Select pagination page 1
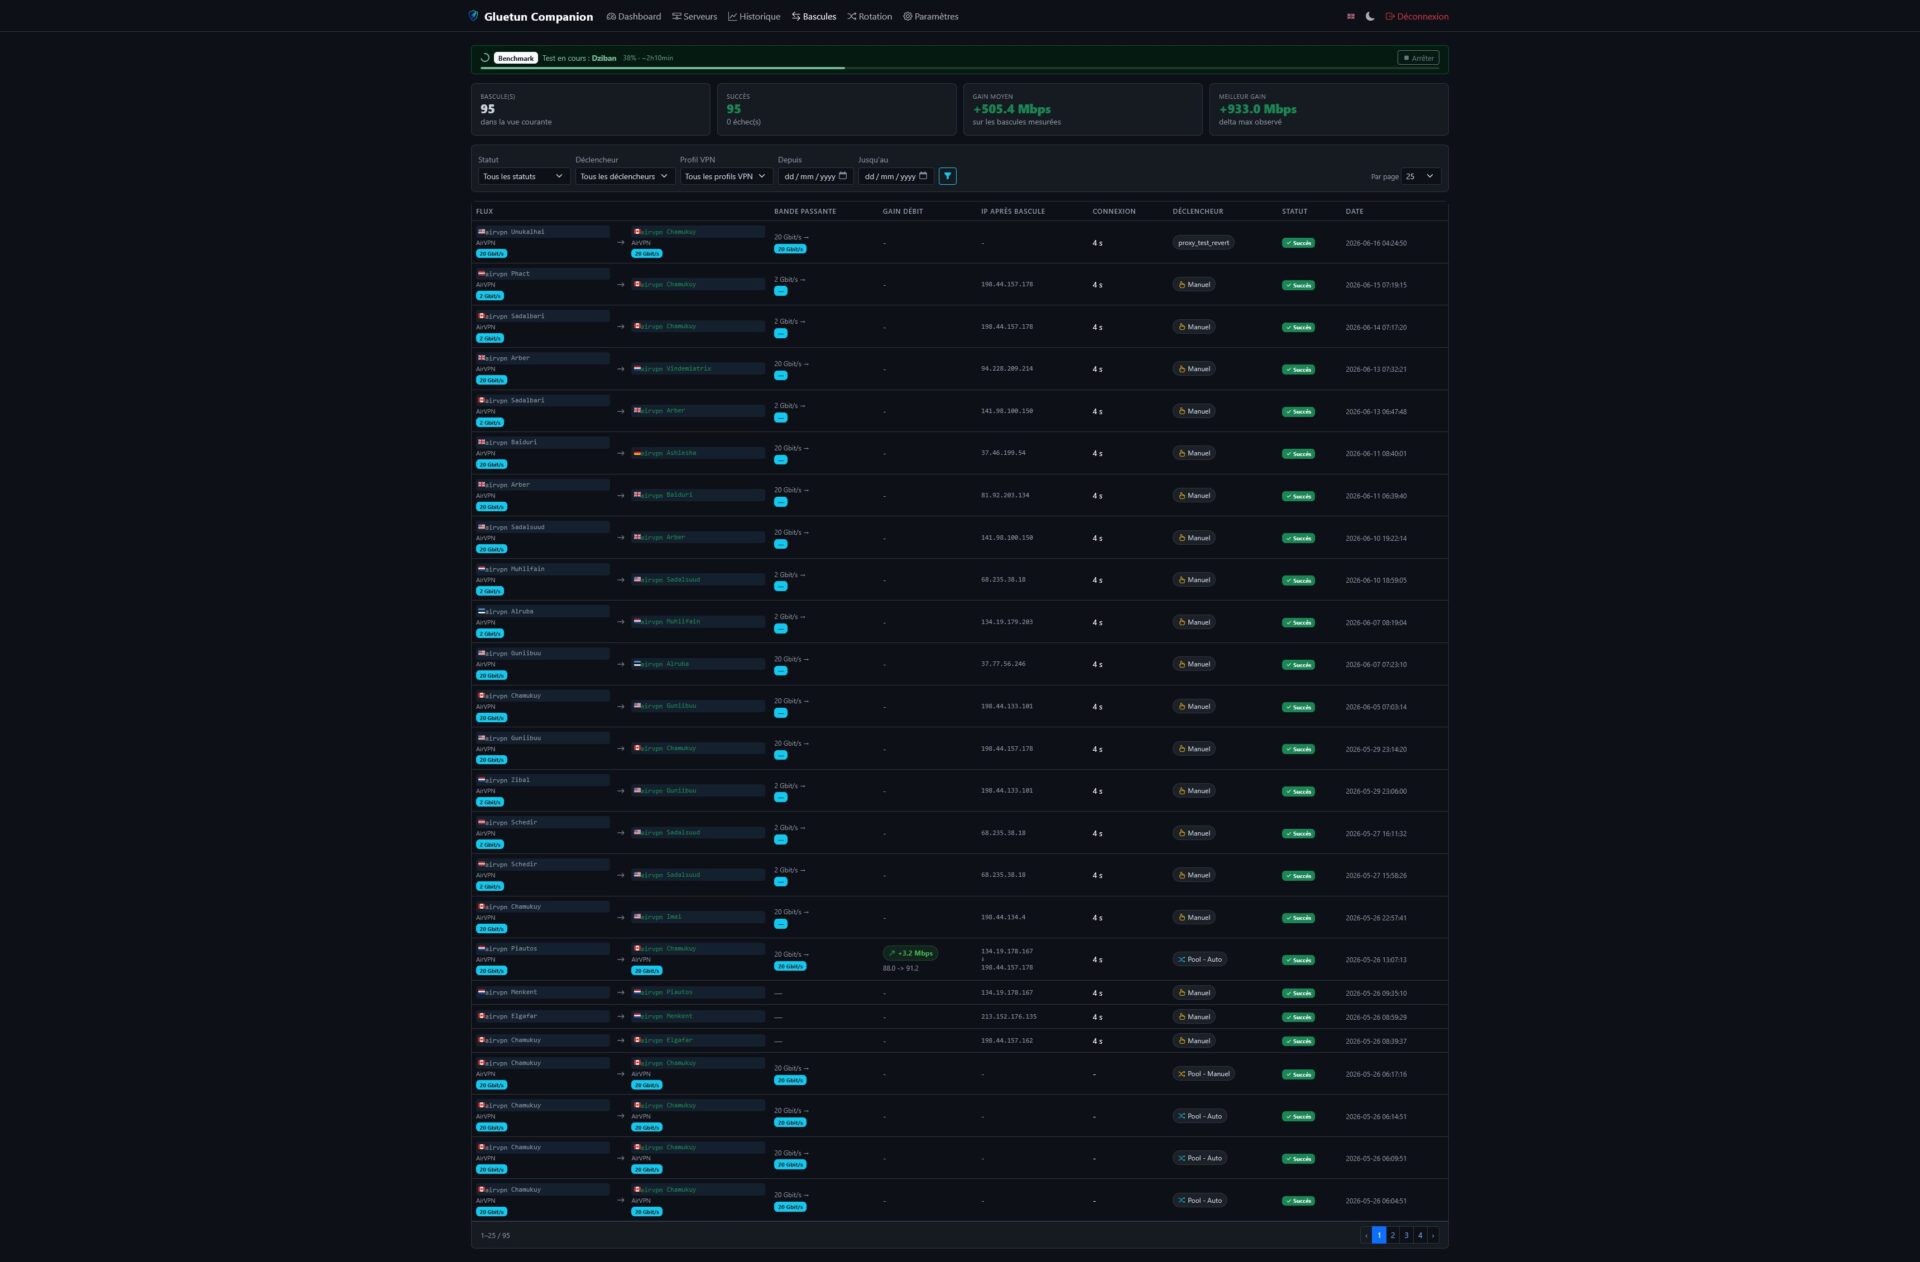1920x1262 pixels. (x=1379, y=1236)
